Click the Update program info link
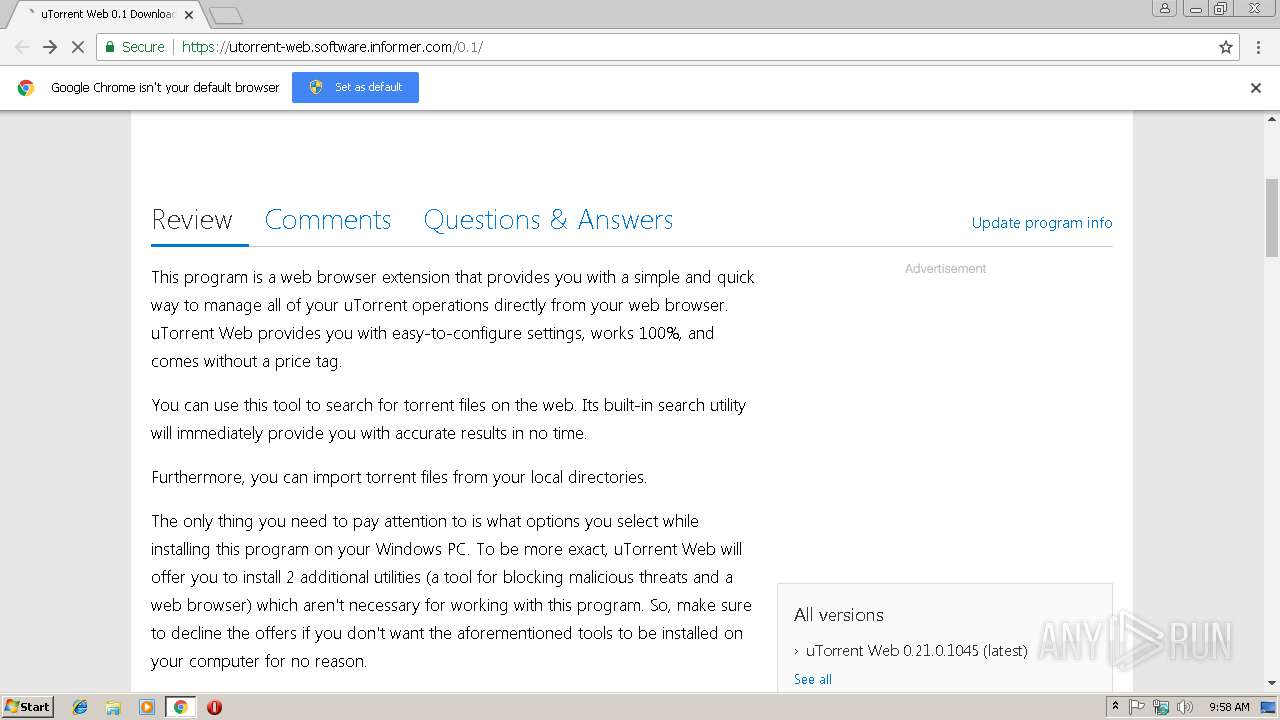The image size is (1280, 720). coord(1042,223)
